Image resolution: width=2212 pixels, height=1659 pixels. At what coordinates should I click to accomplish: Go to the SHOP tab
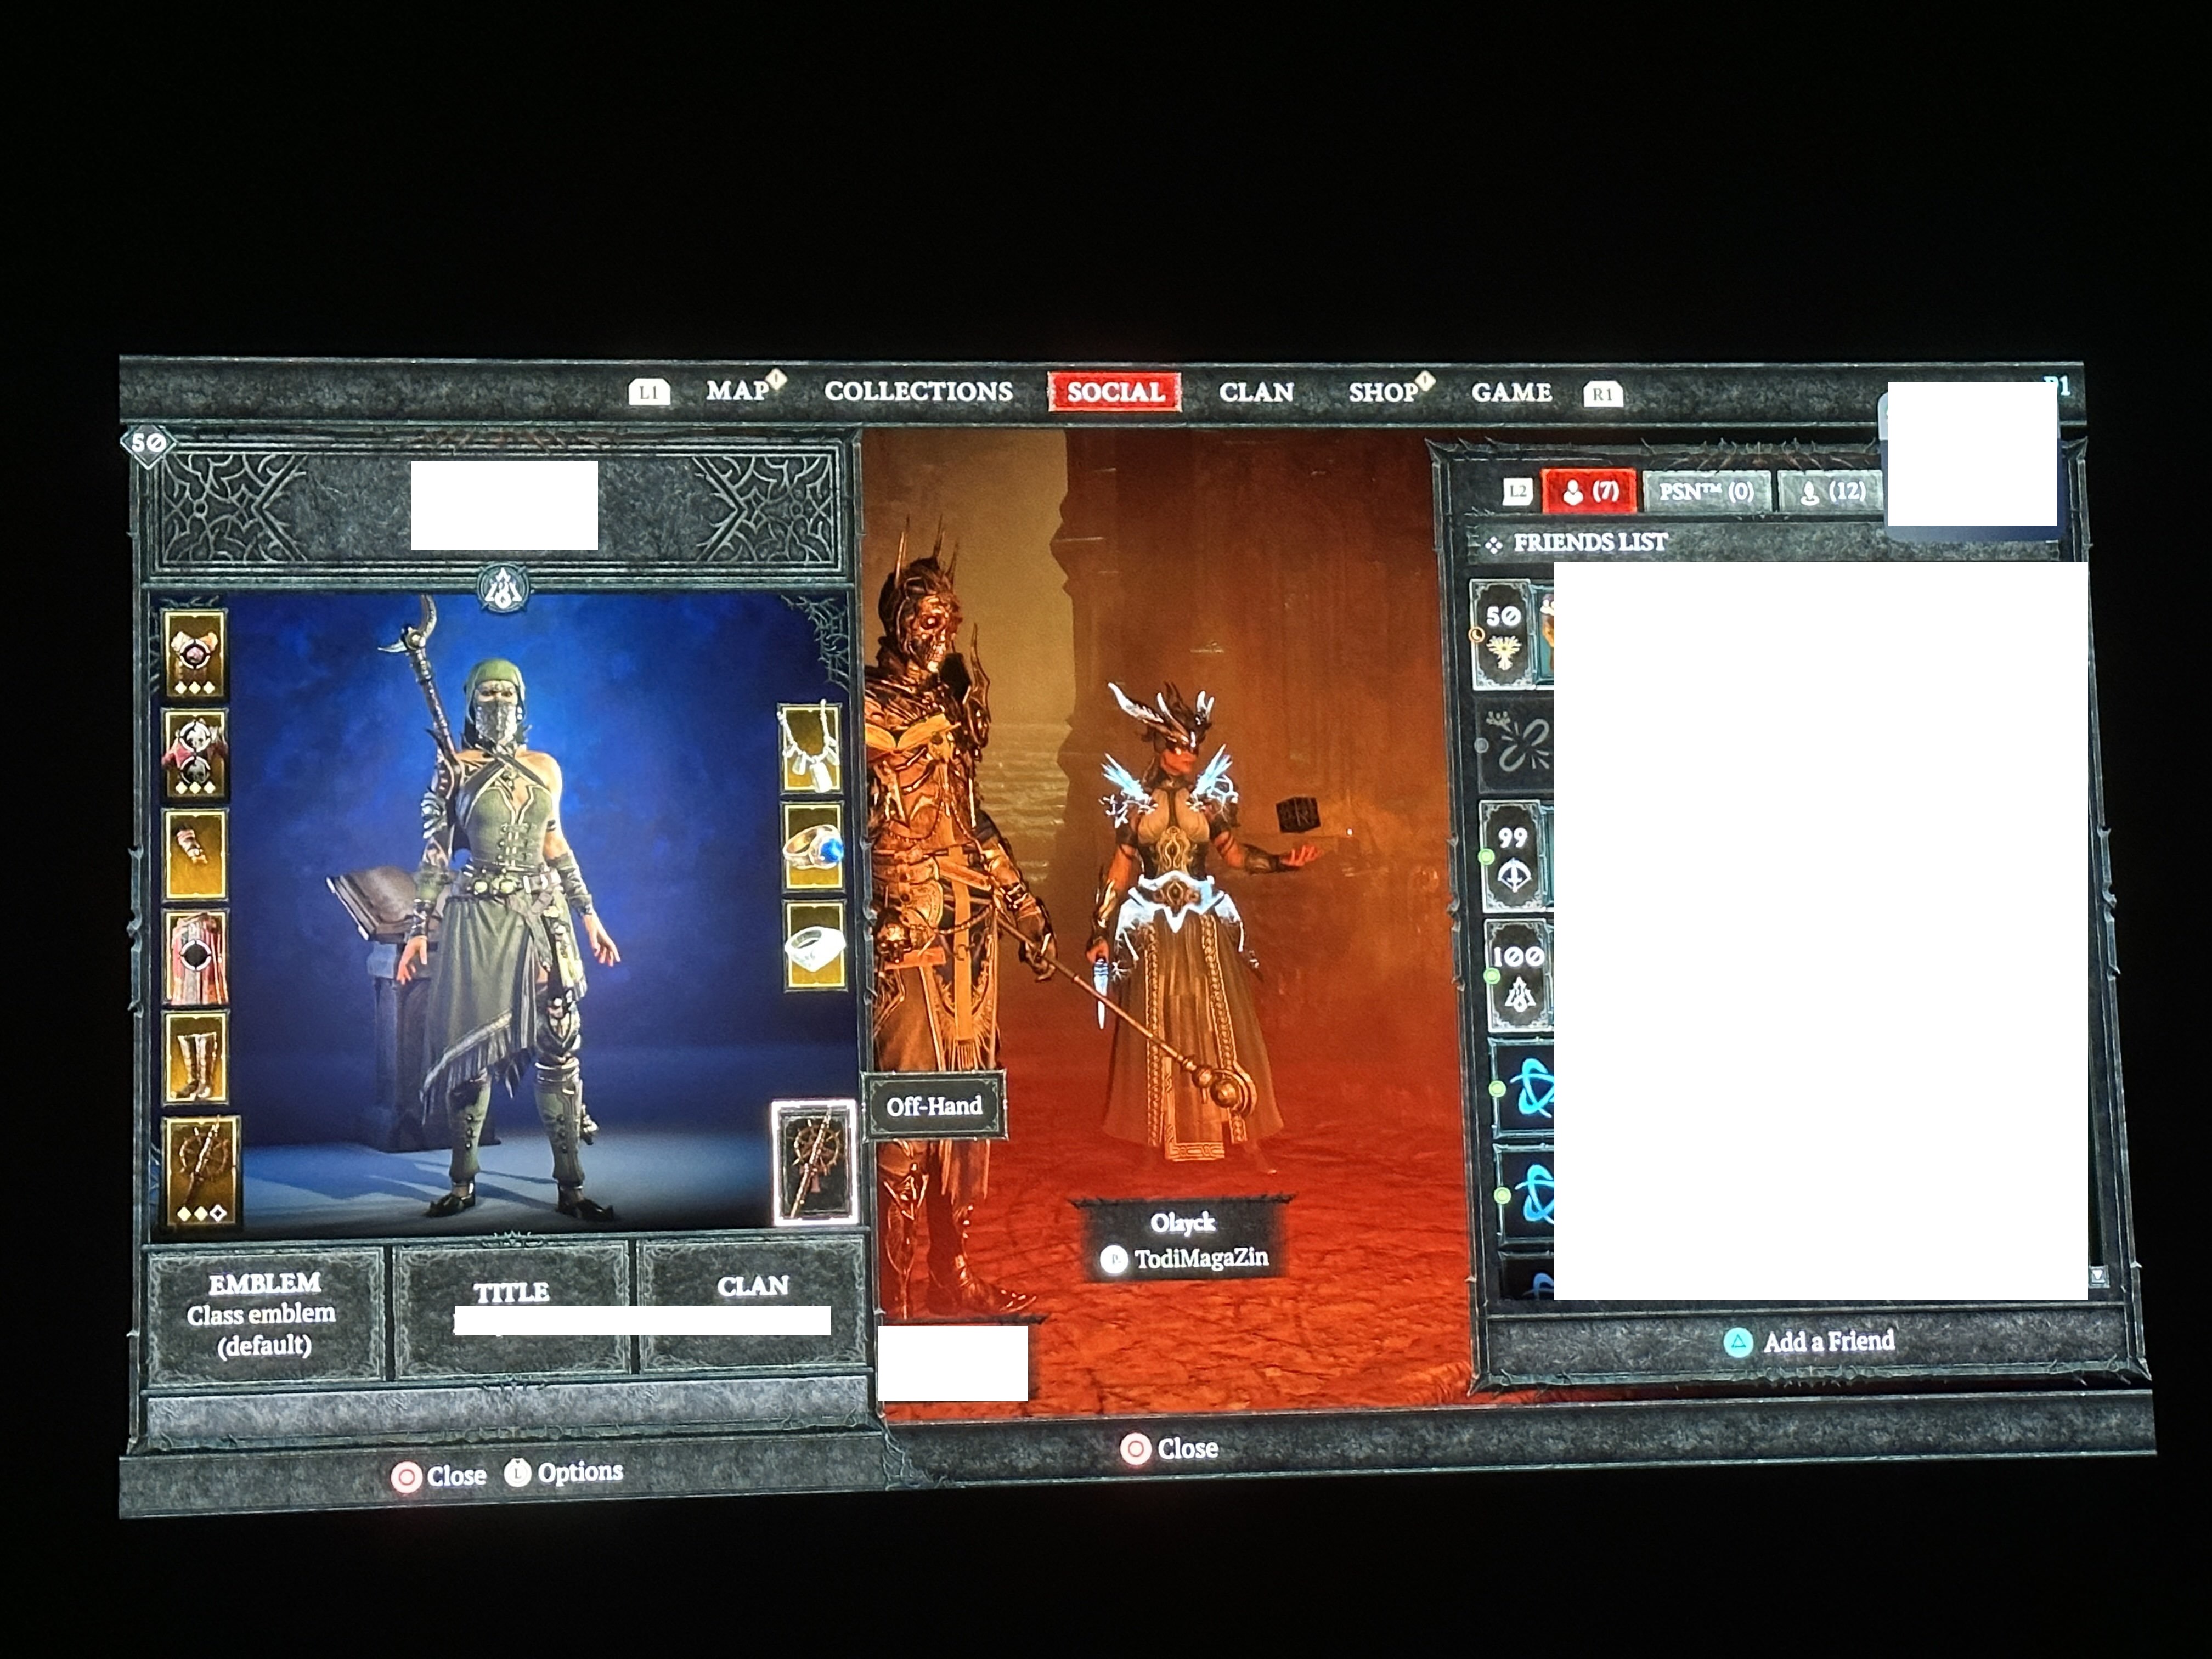click(x=1383, y=392)
